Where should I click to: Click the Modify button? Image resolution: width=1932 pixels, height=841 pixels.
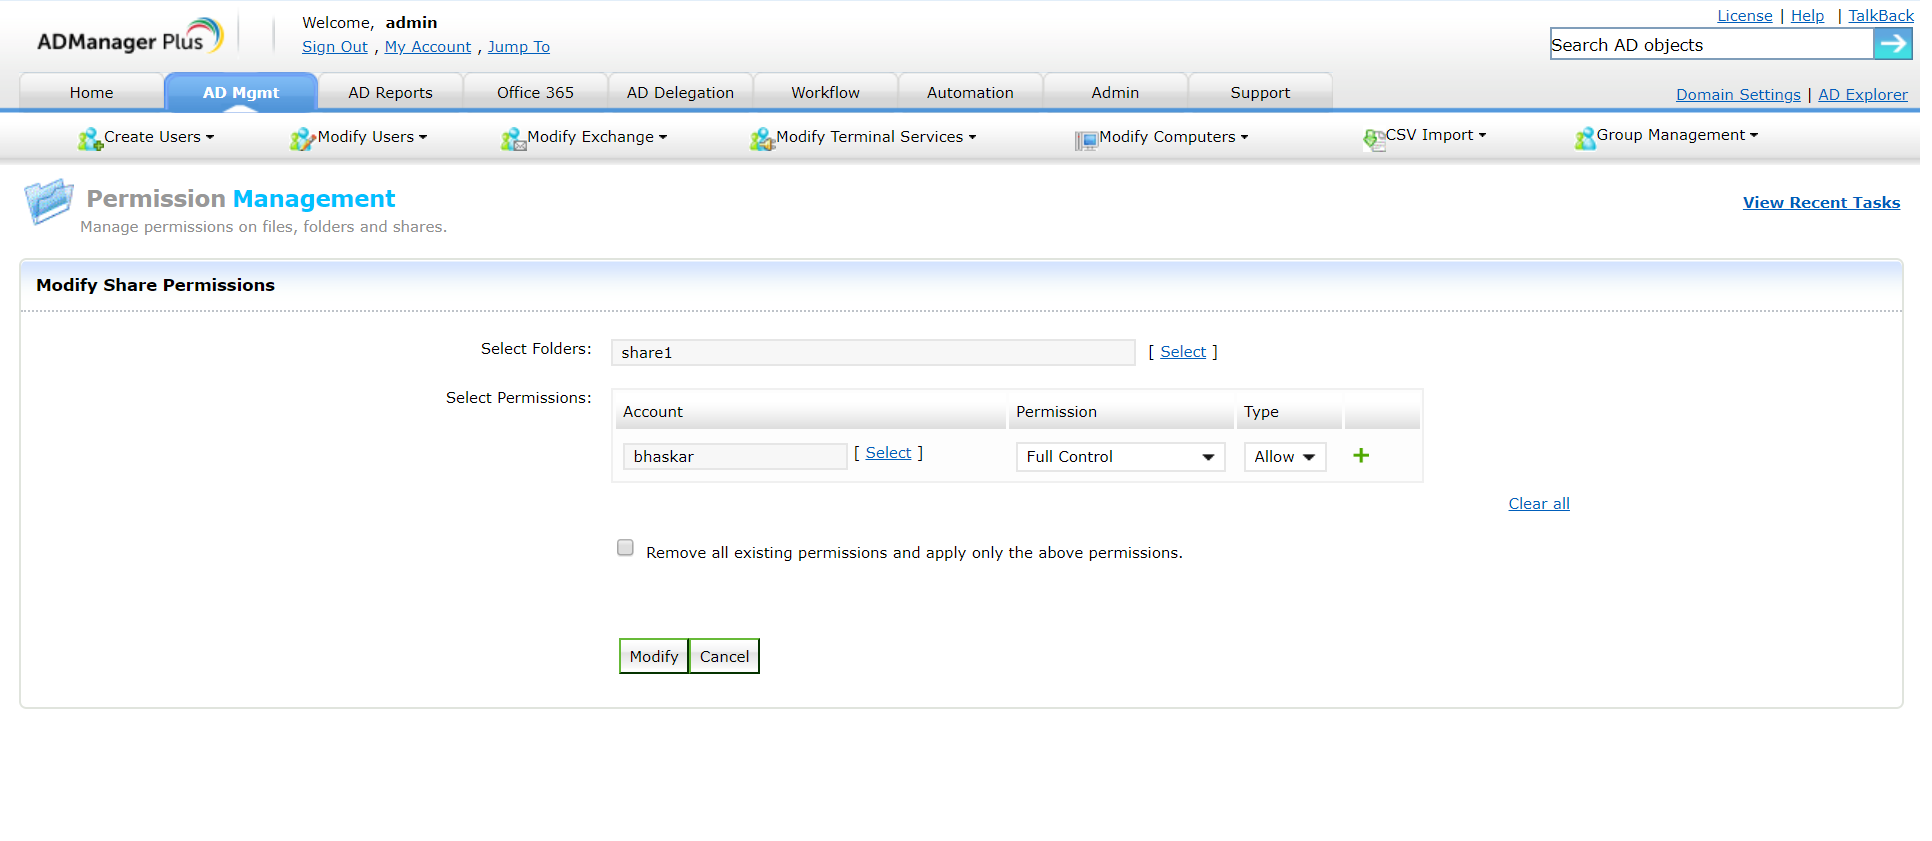click(x=654, y=656)
